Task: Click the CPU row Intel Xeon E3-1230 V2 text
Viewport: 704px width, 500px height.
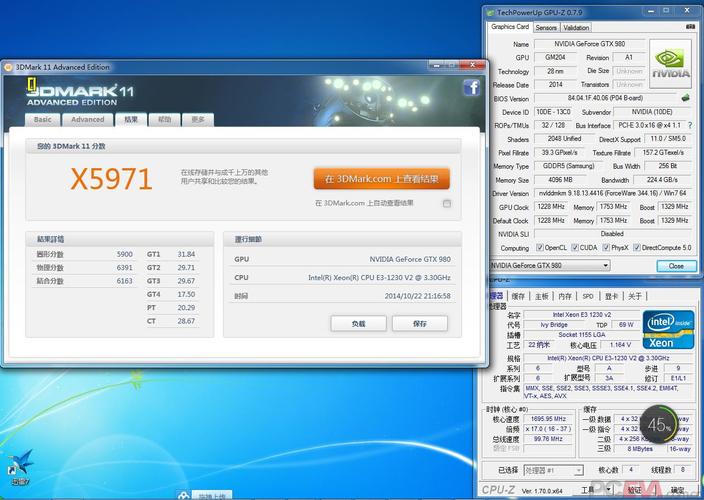Action: (x=379, y=278)
